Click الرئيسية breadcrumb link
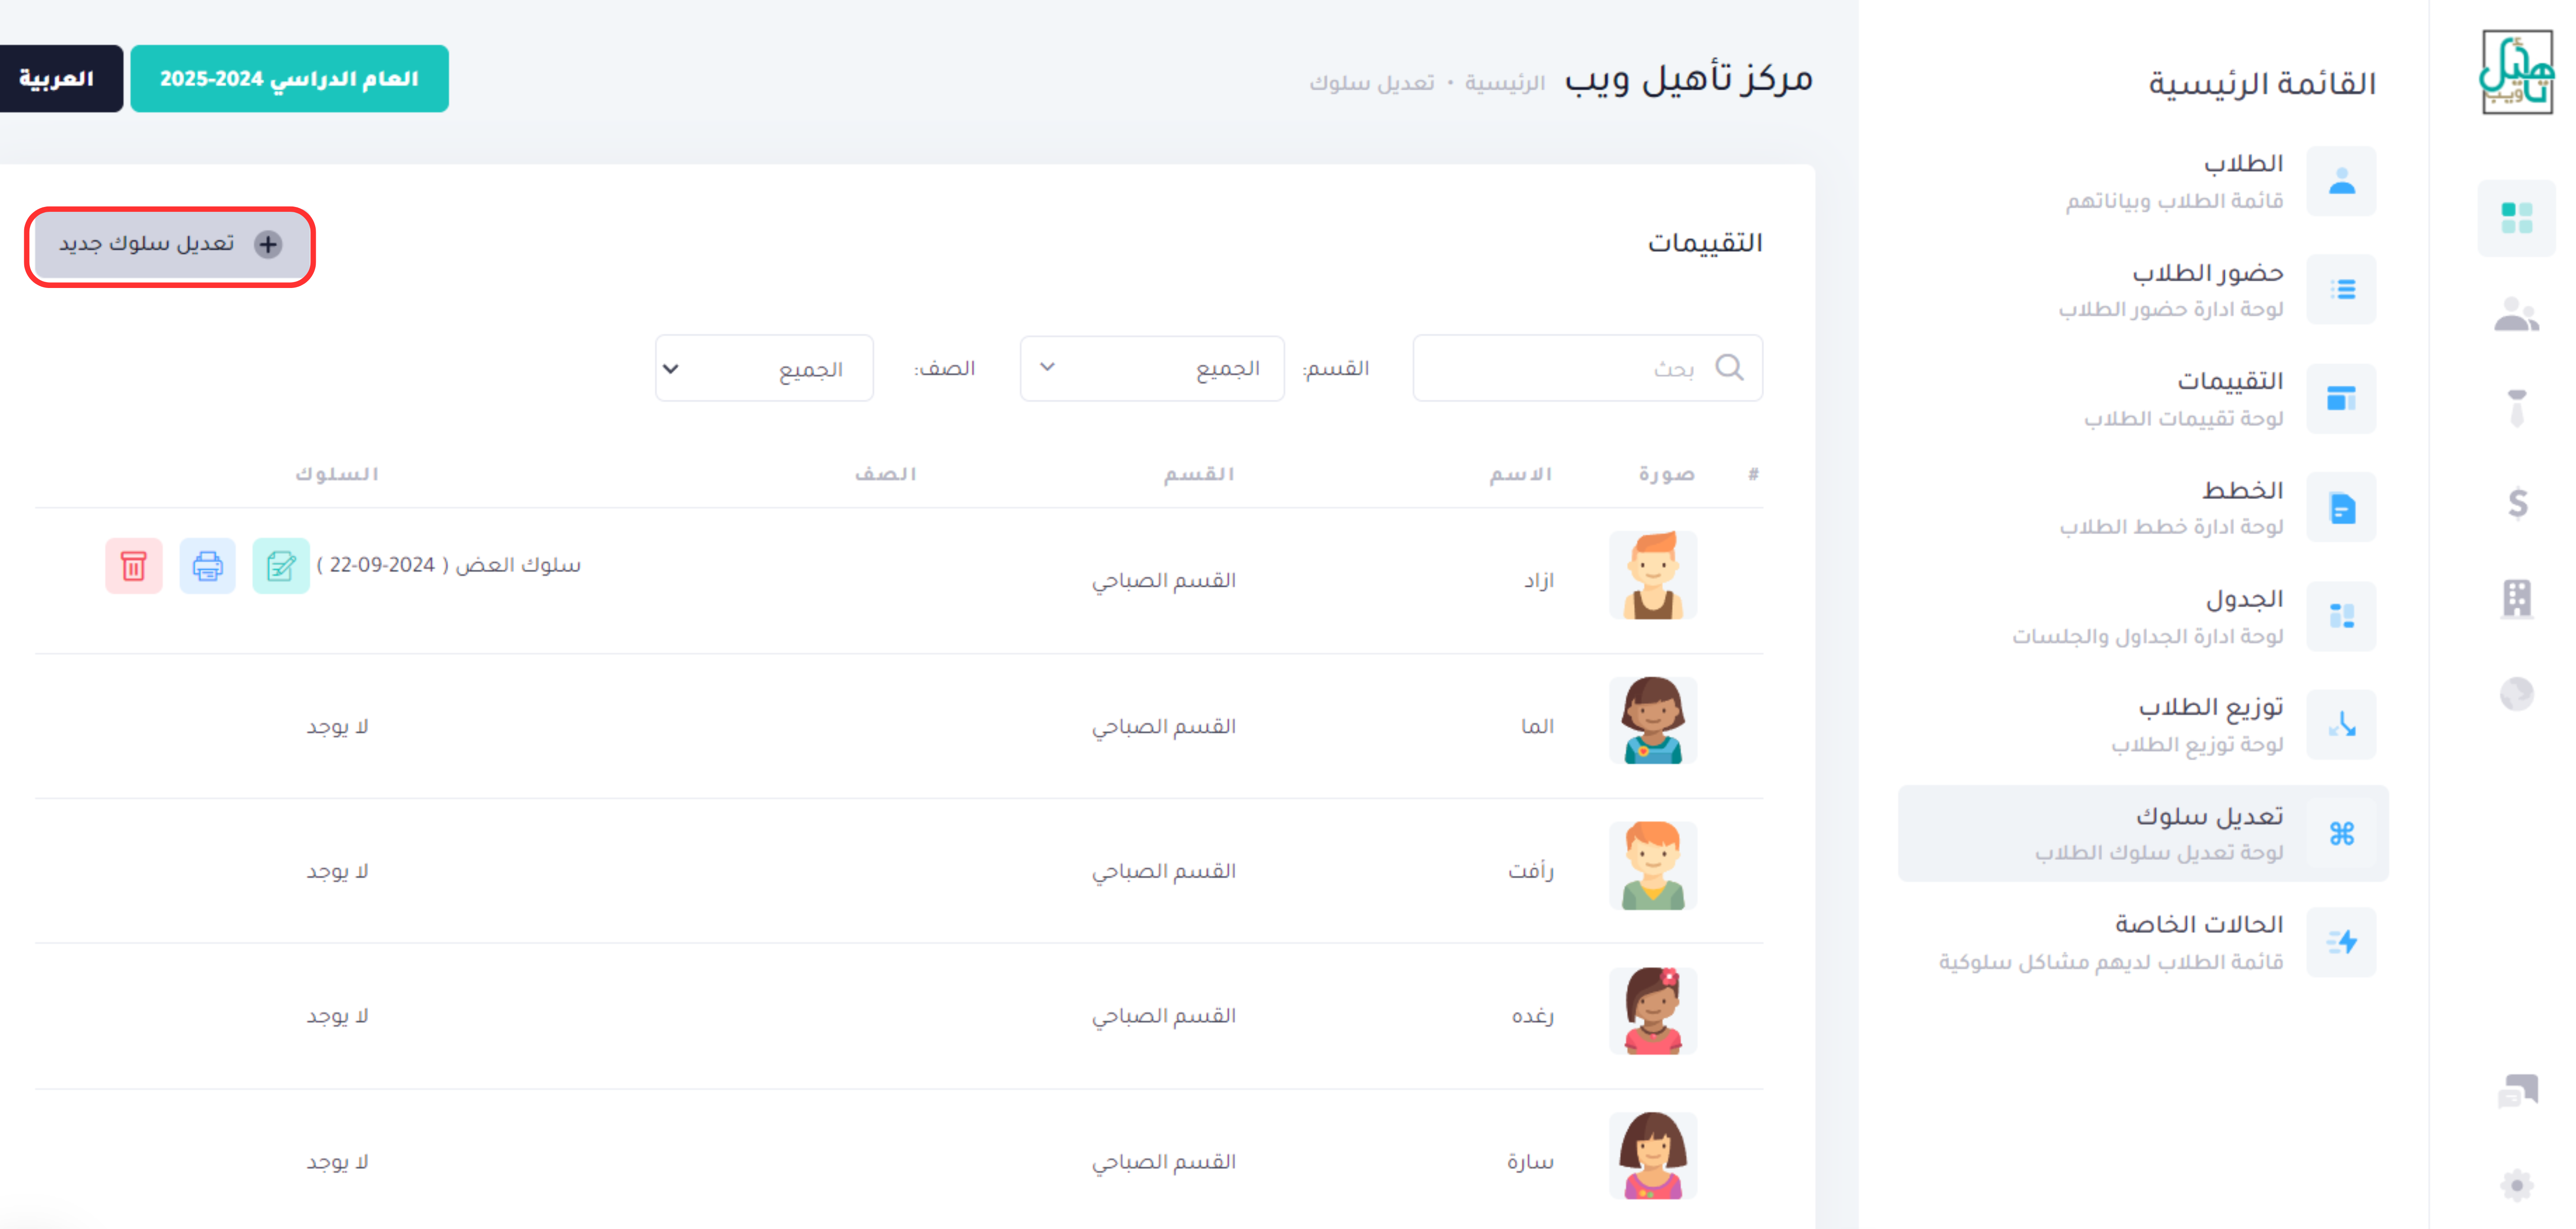The width and height of the screenshot is (2576, 1229). [1504, 83]
